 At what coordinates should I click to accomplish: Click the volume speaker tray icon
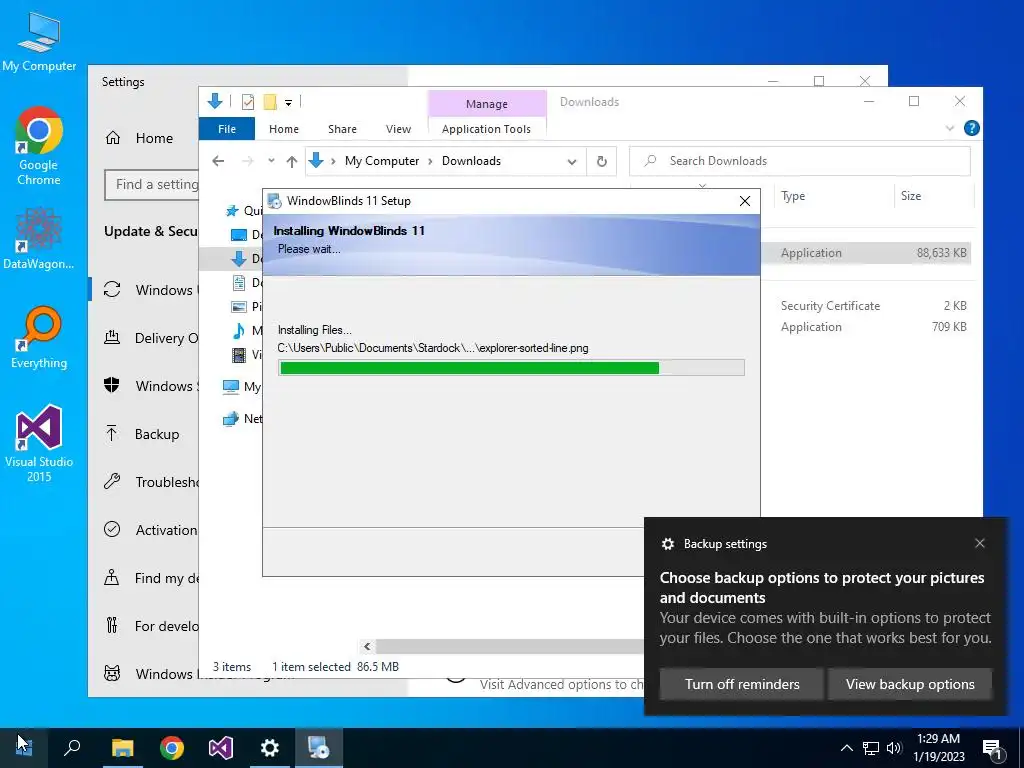coord(894,748)
